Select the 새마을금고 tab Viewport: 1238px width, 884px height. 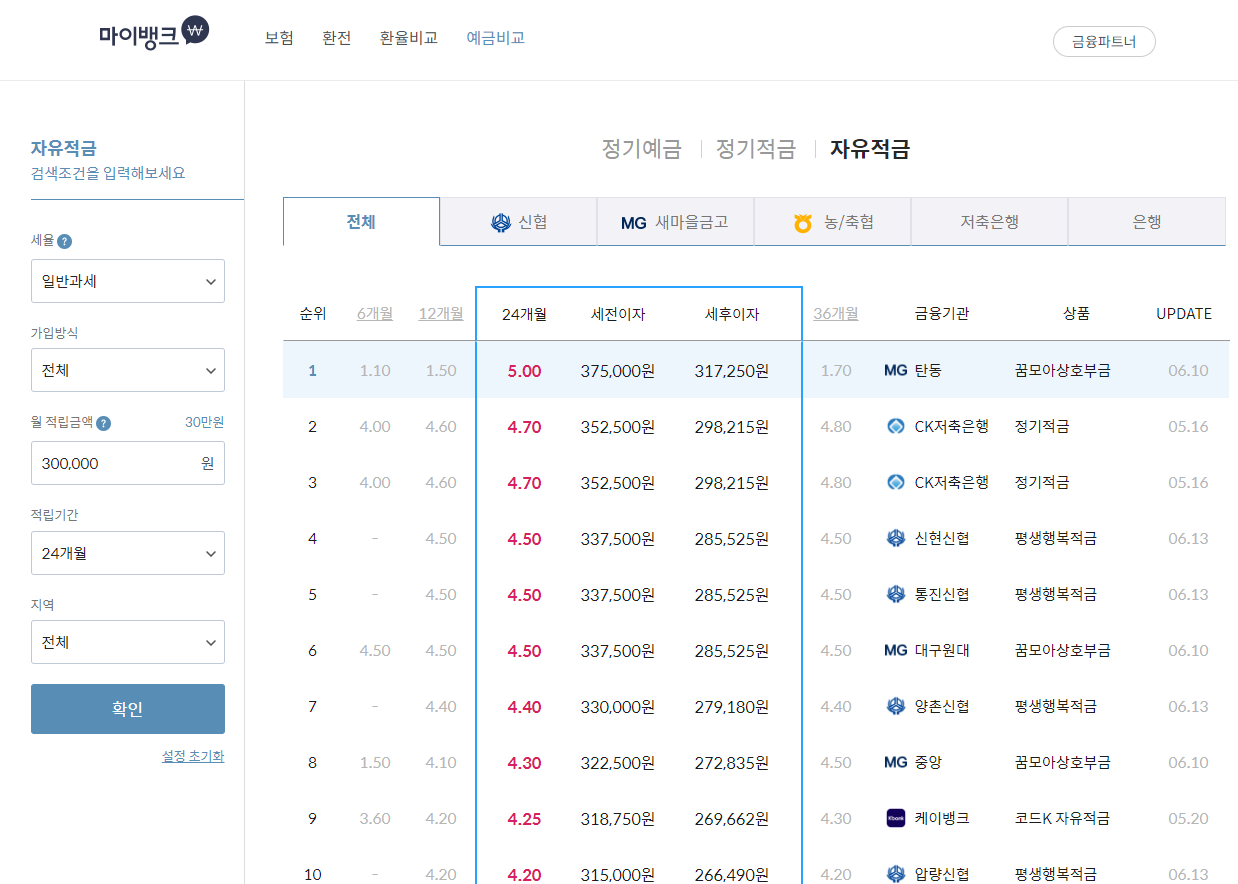click(675, 222)
